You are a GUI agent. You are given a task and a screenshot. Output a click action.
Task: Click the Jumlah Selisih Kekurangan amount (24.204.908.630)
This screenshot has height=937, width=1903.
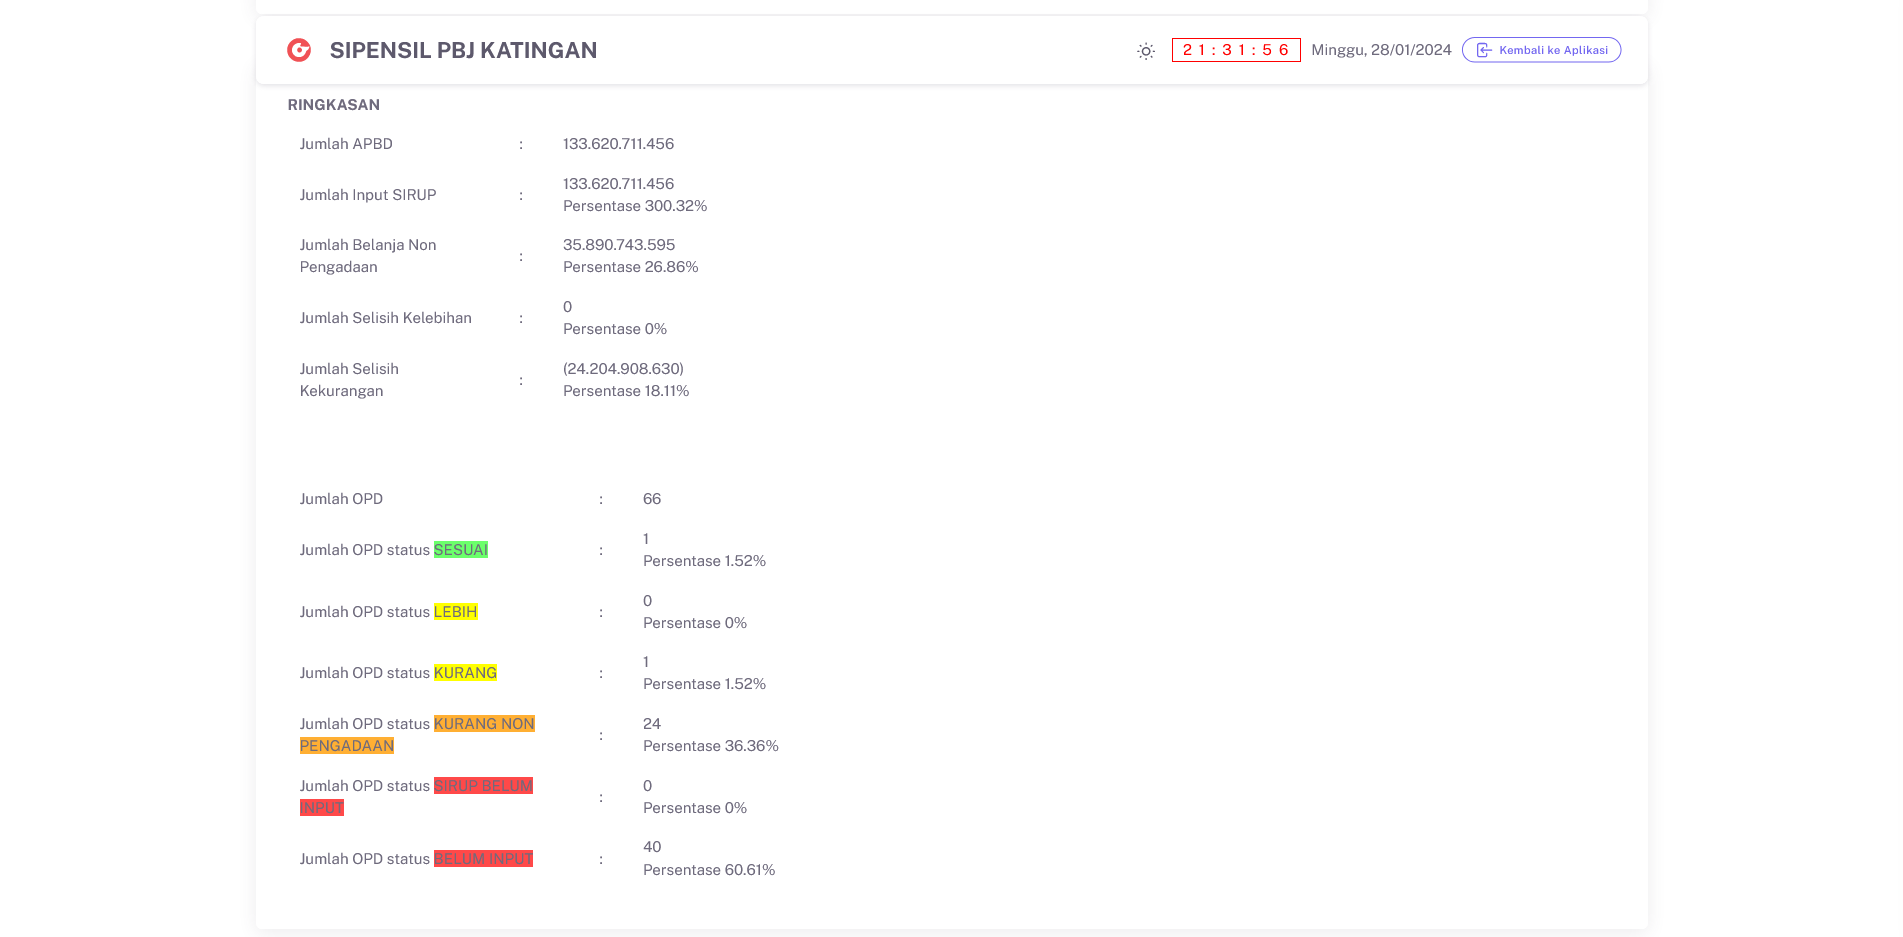[623, 369]
